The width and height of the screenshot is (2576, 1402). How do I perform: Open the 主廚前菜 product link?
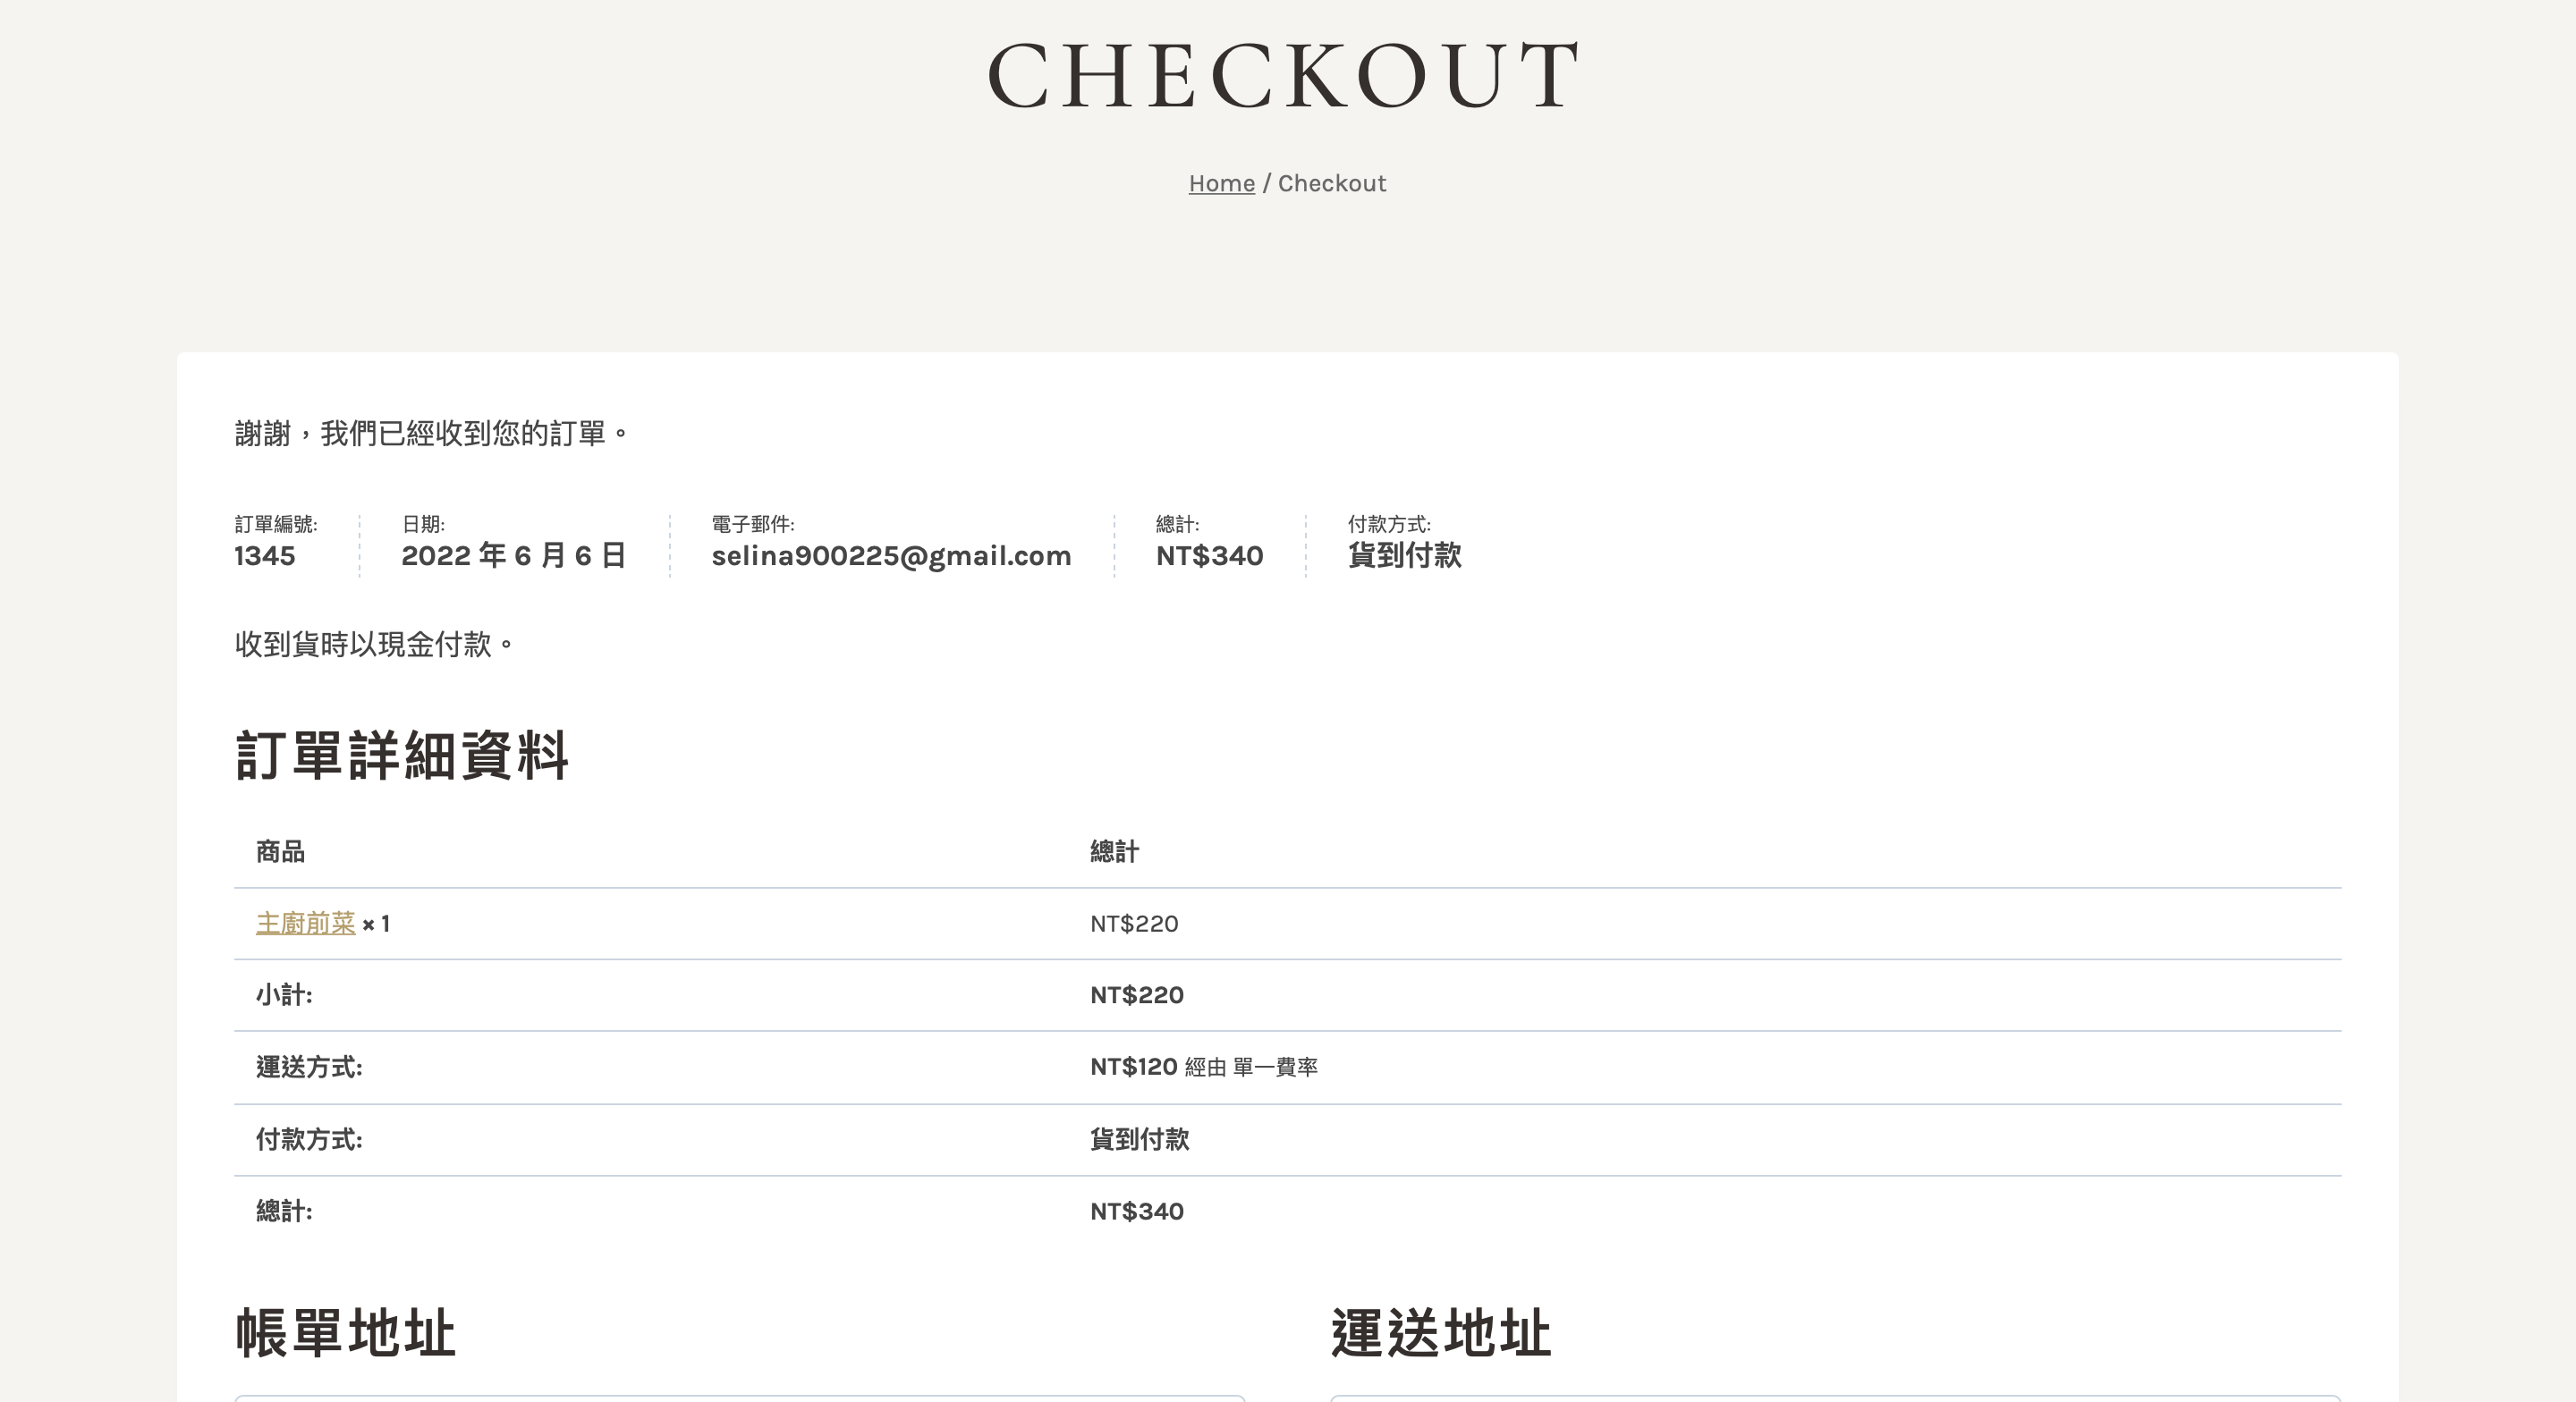coord(305,923)
